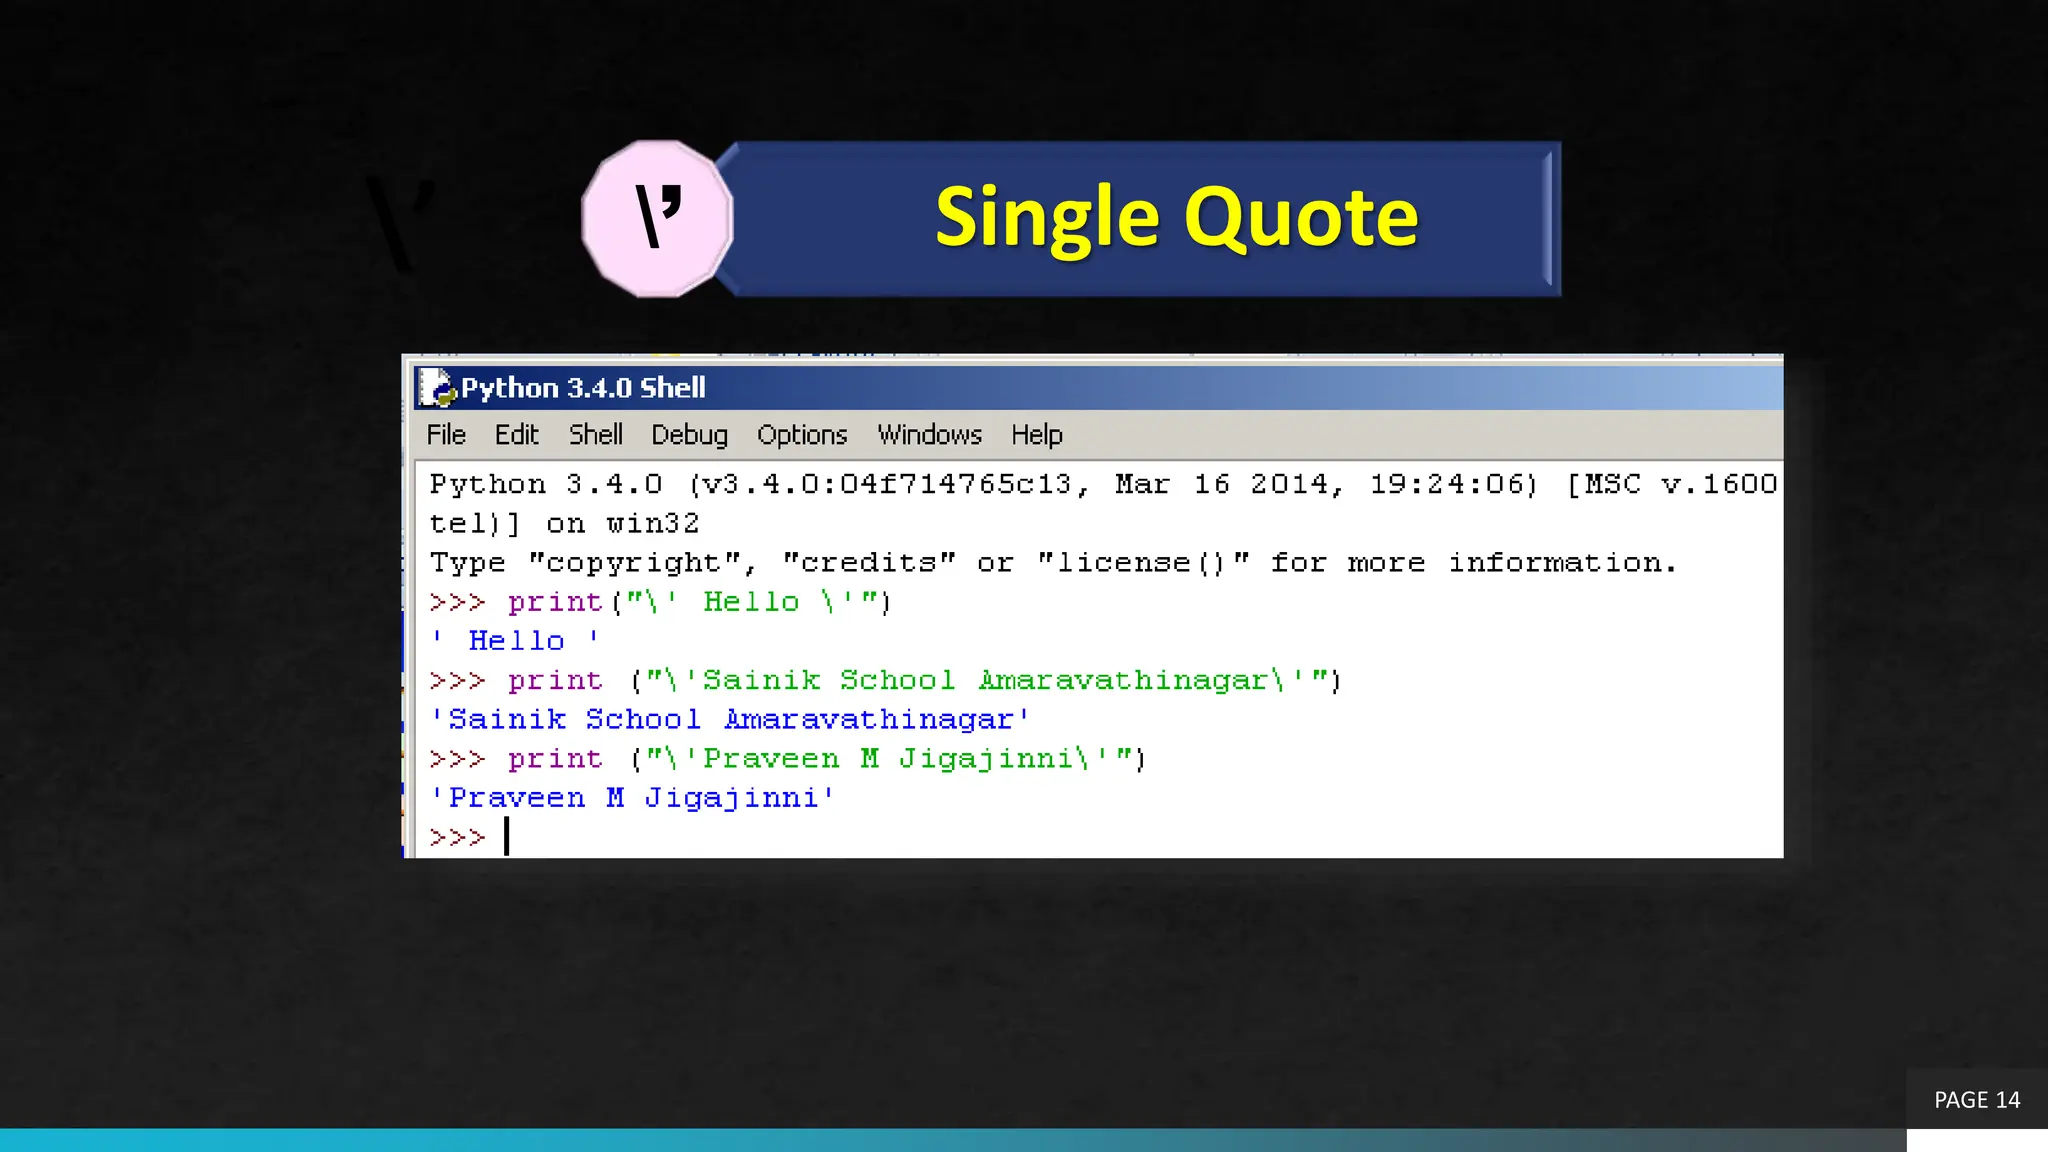This screenshot has height=1152, width=2048.
Task: Open the File menu
Action: point(446,435)
